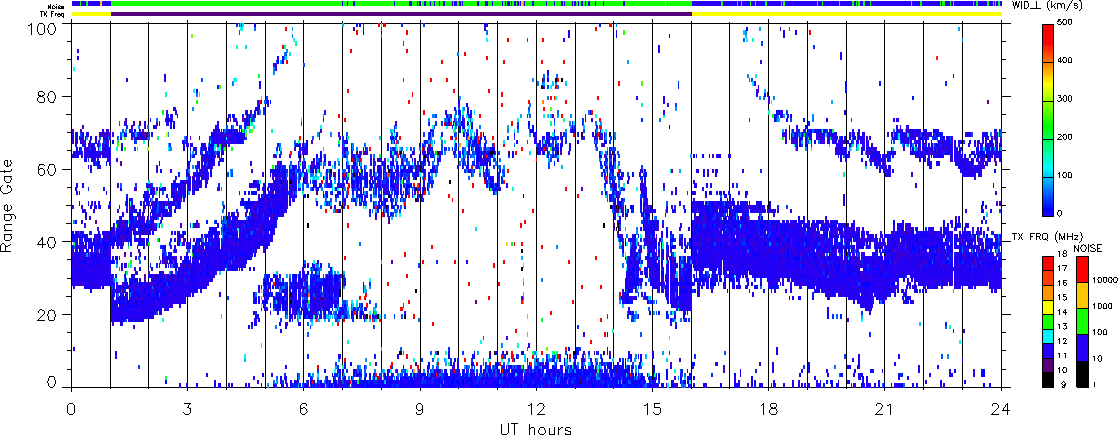Click the x-axis tick label 6
1118x435 pixels.
click(x=304, y=410)
